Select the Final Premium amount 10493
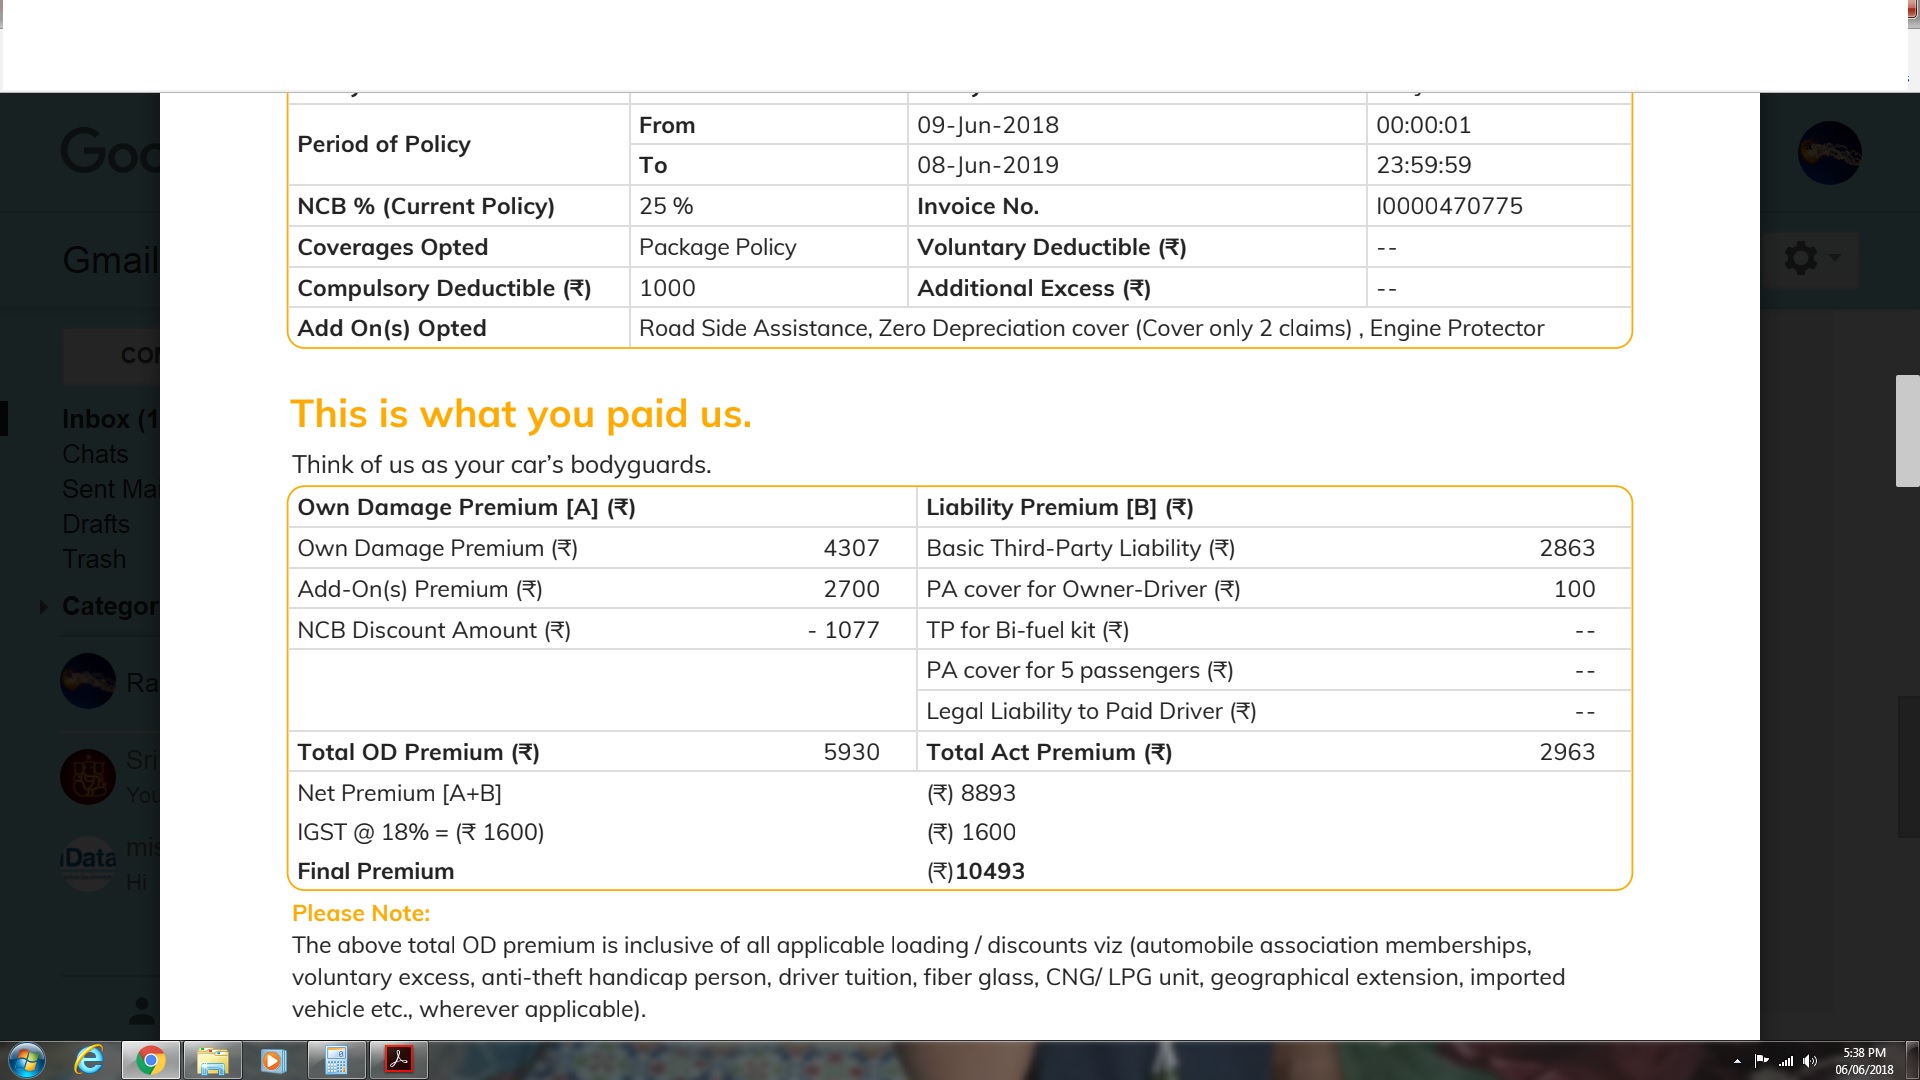The width and height of the screenshot is (1920, 1080). [990, 871]
